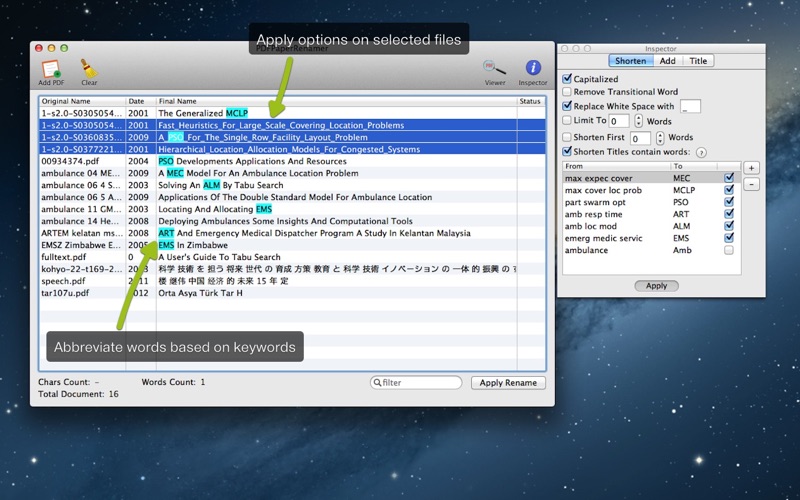800x500 pixels.
Task: Enable Remove Transitional Word checkbox
Action: (567, 91)
